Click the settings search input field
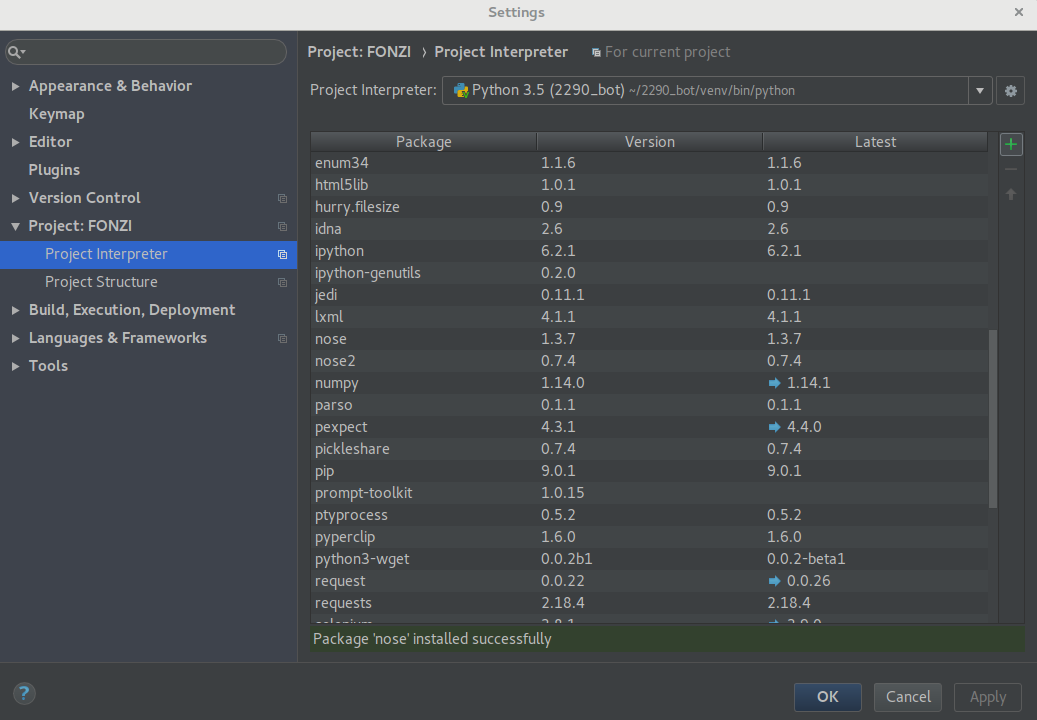Image resolution: width=1037 pixels, height=720 pixels. click(x=146, y=52)
